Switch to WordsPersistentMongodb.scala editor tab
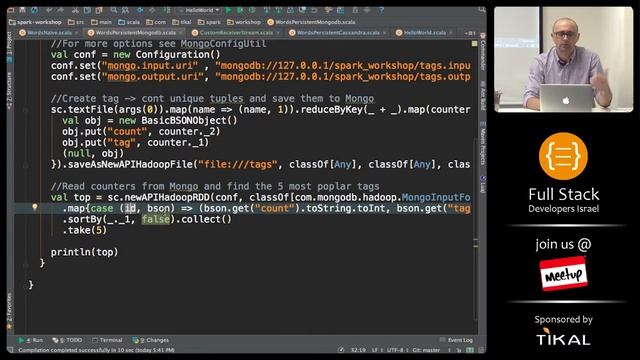 [135, 33]
